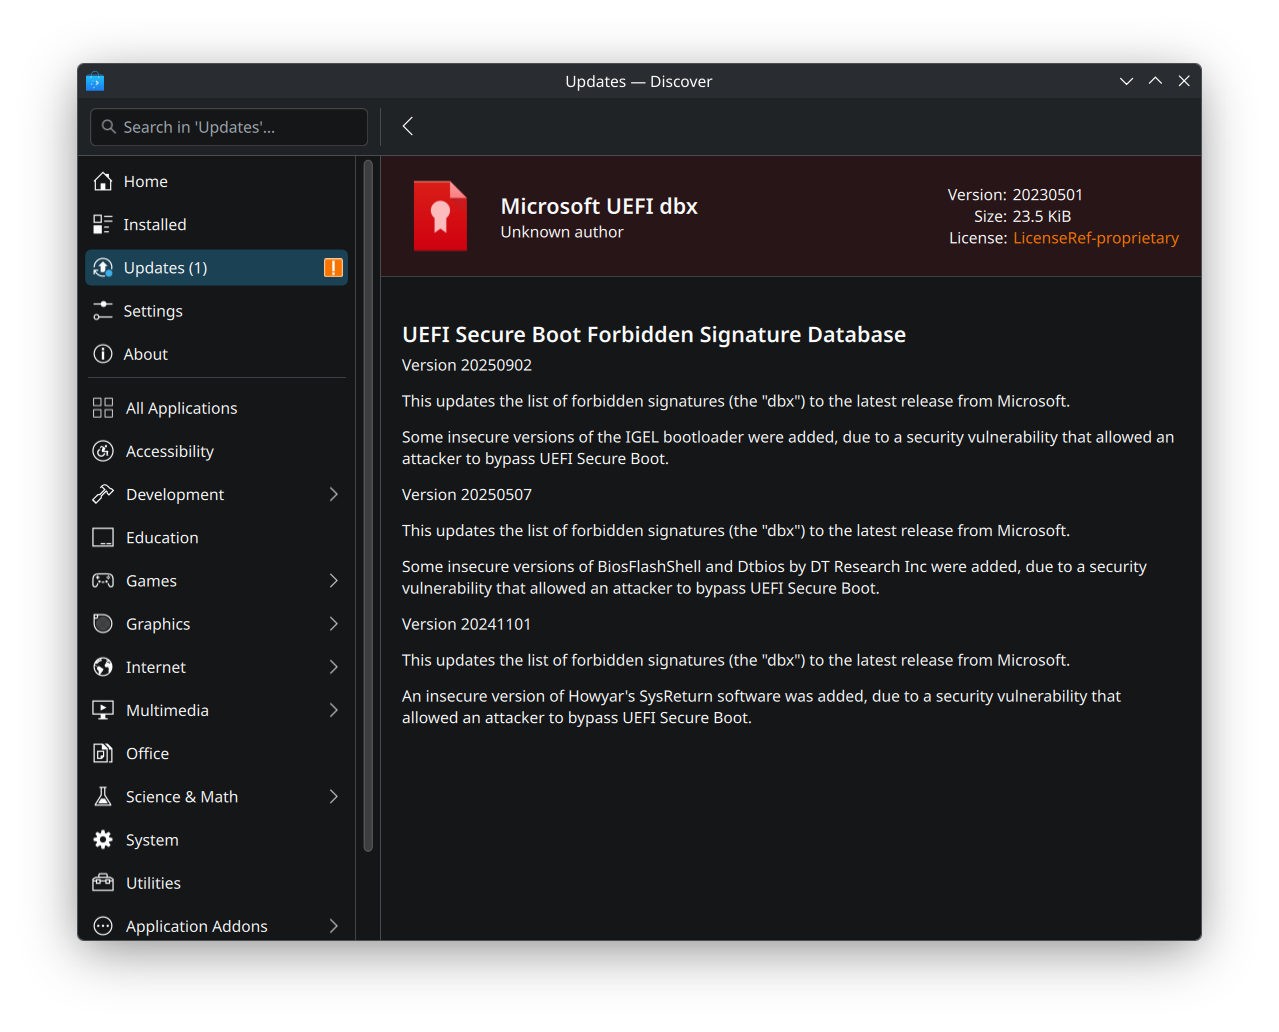Go back using the back arrow

click(x=408, y=126)
